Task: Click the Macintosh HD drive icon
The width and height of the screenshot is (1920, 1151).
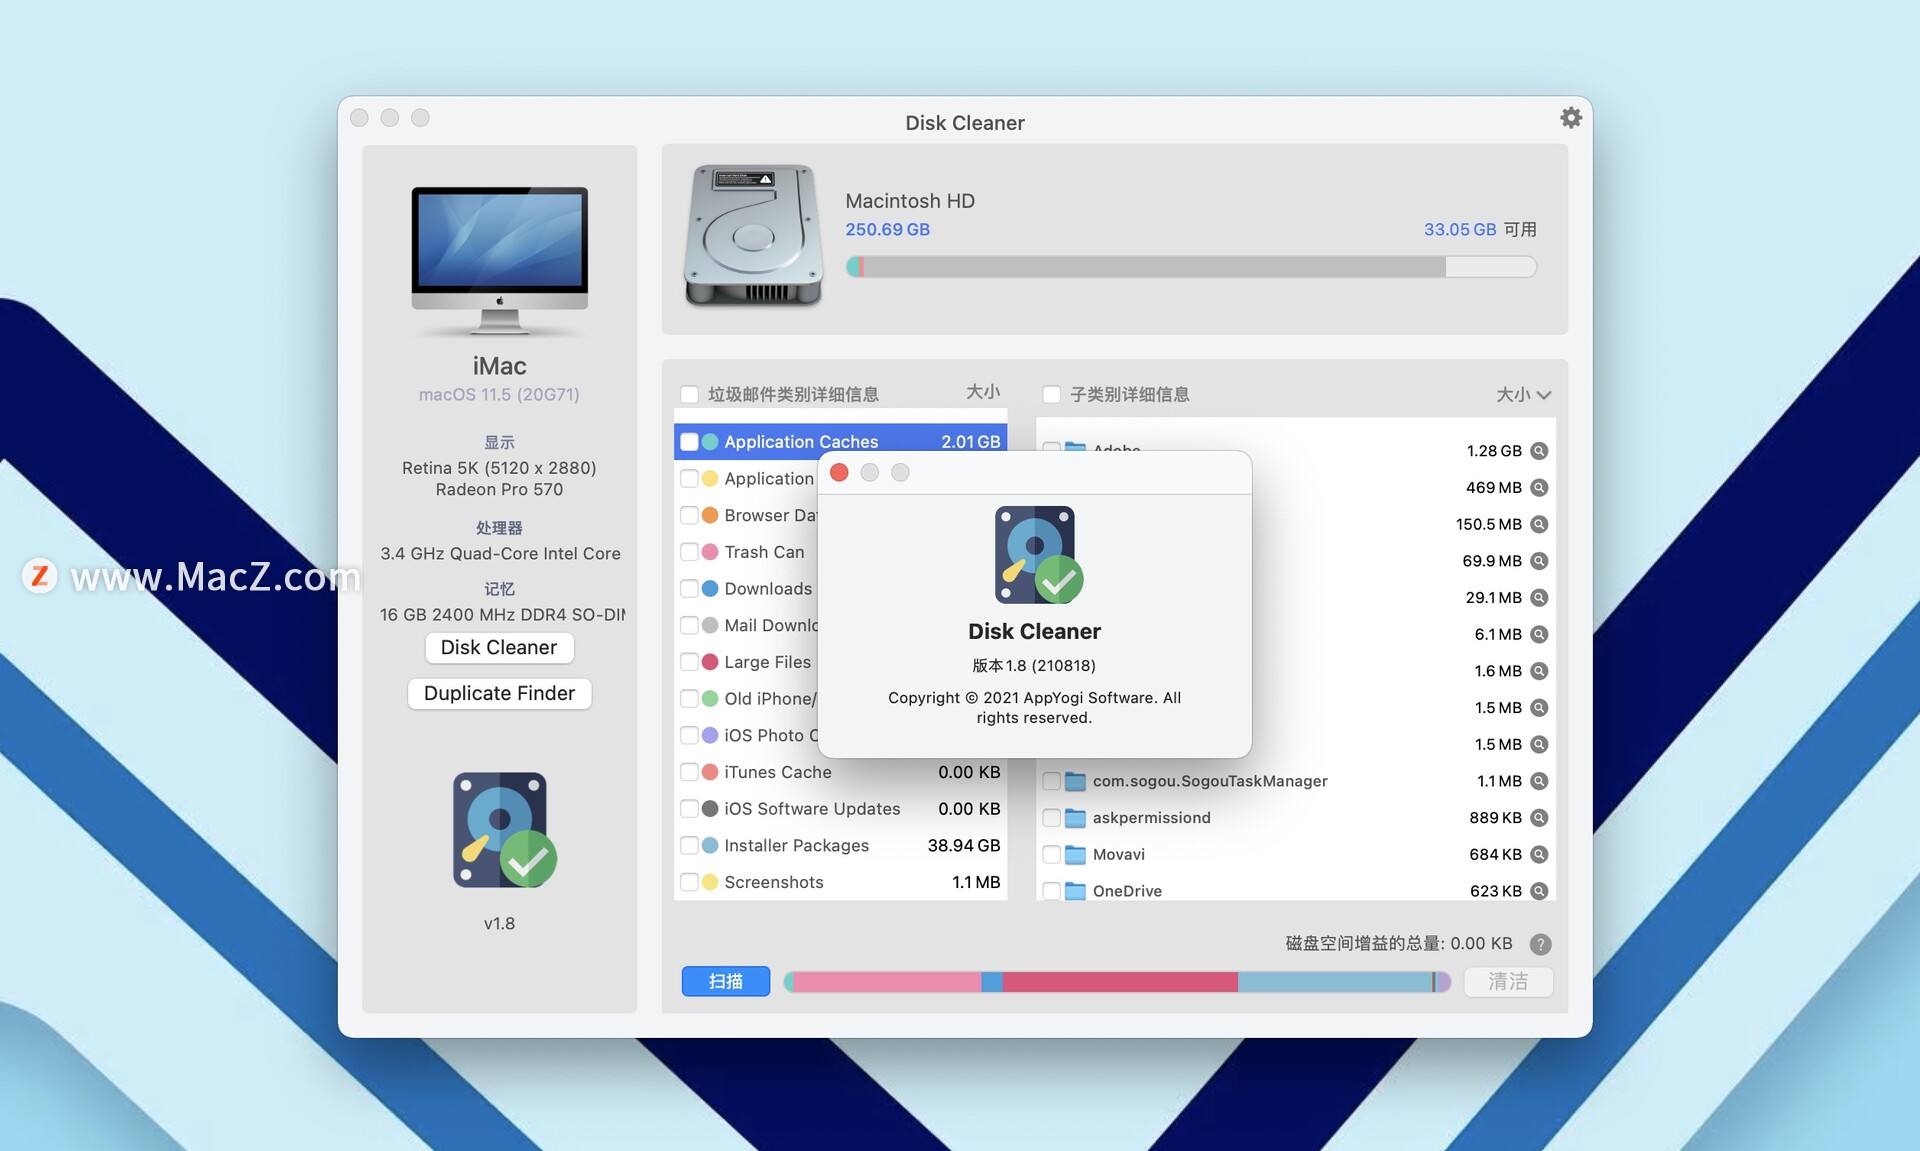Action: (x=753, y=236)
